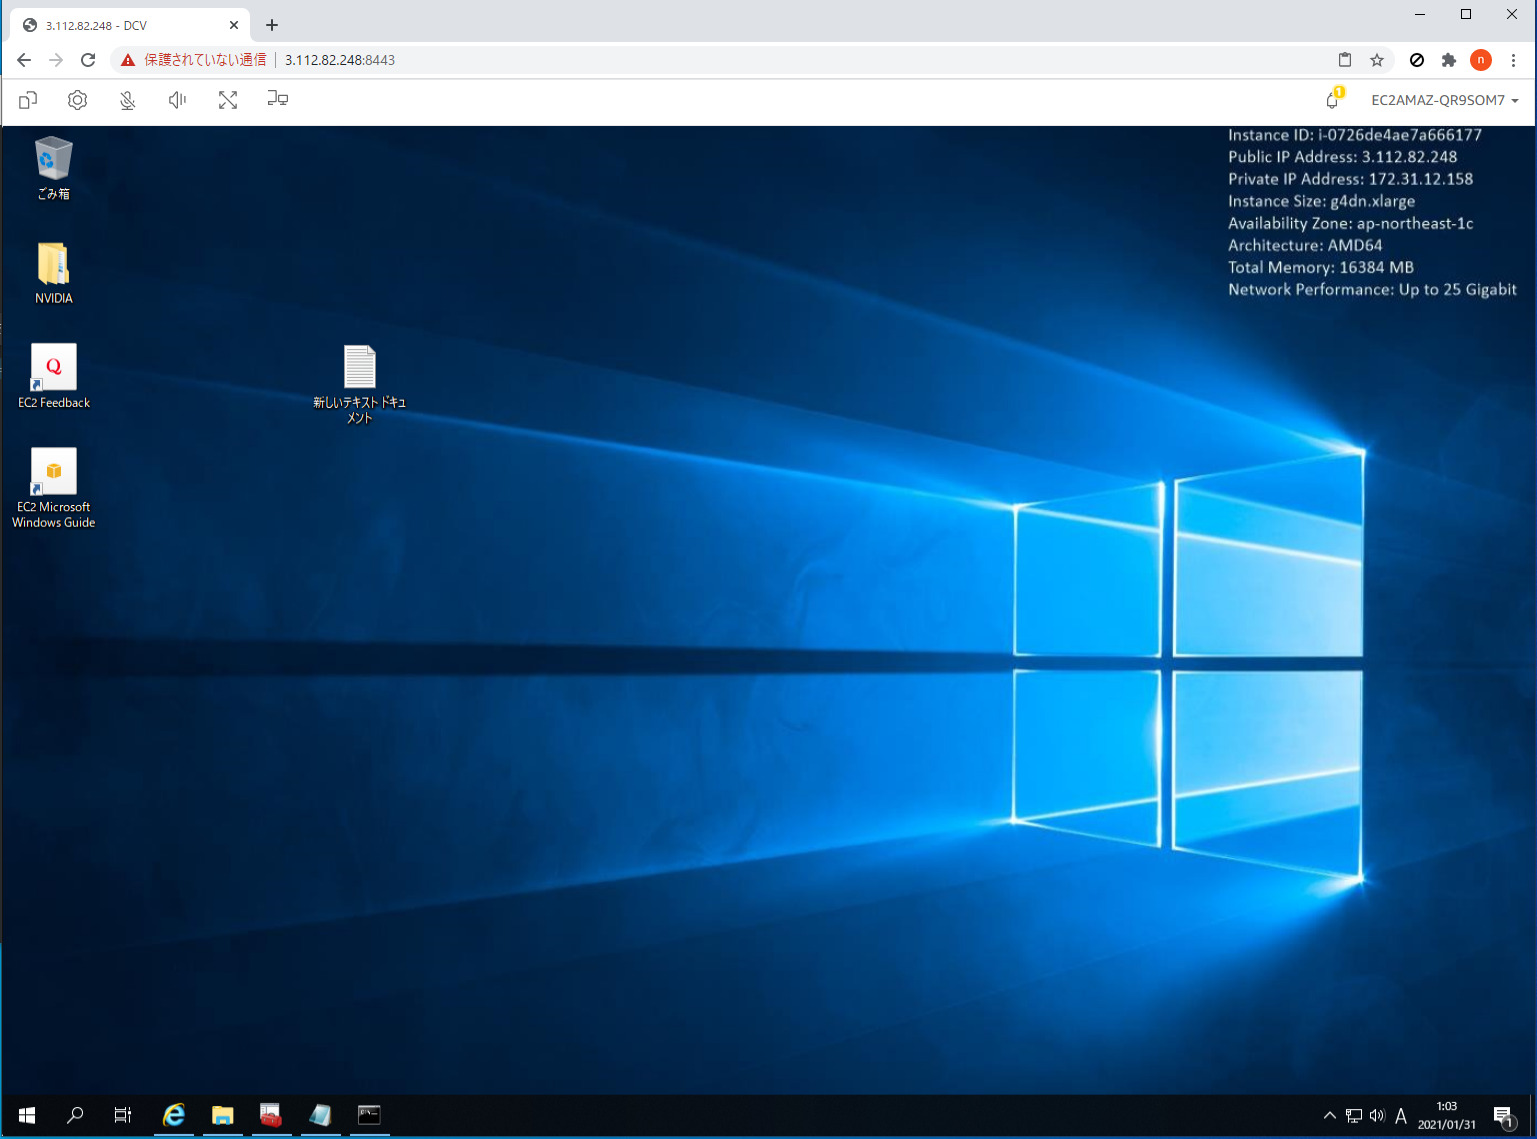Select EC2 Microsoft Windows Guide shortcut
The width and height of the screenshot is (1537, 1139).
54,487
